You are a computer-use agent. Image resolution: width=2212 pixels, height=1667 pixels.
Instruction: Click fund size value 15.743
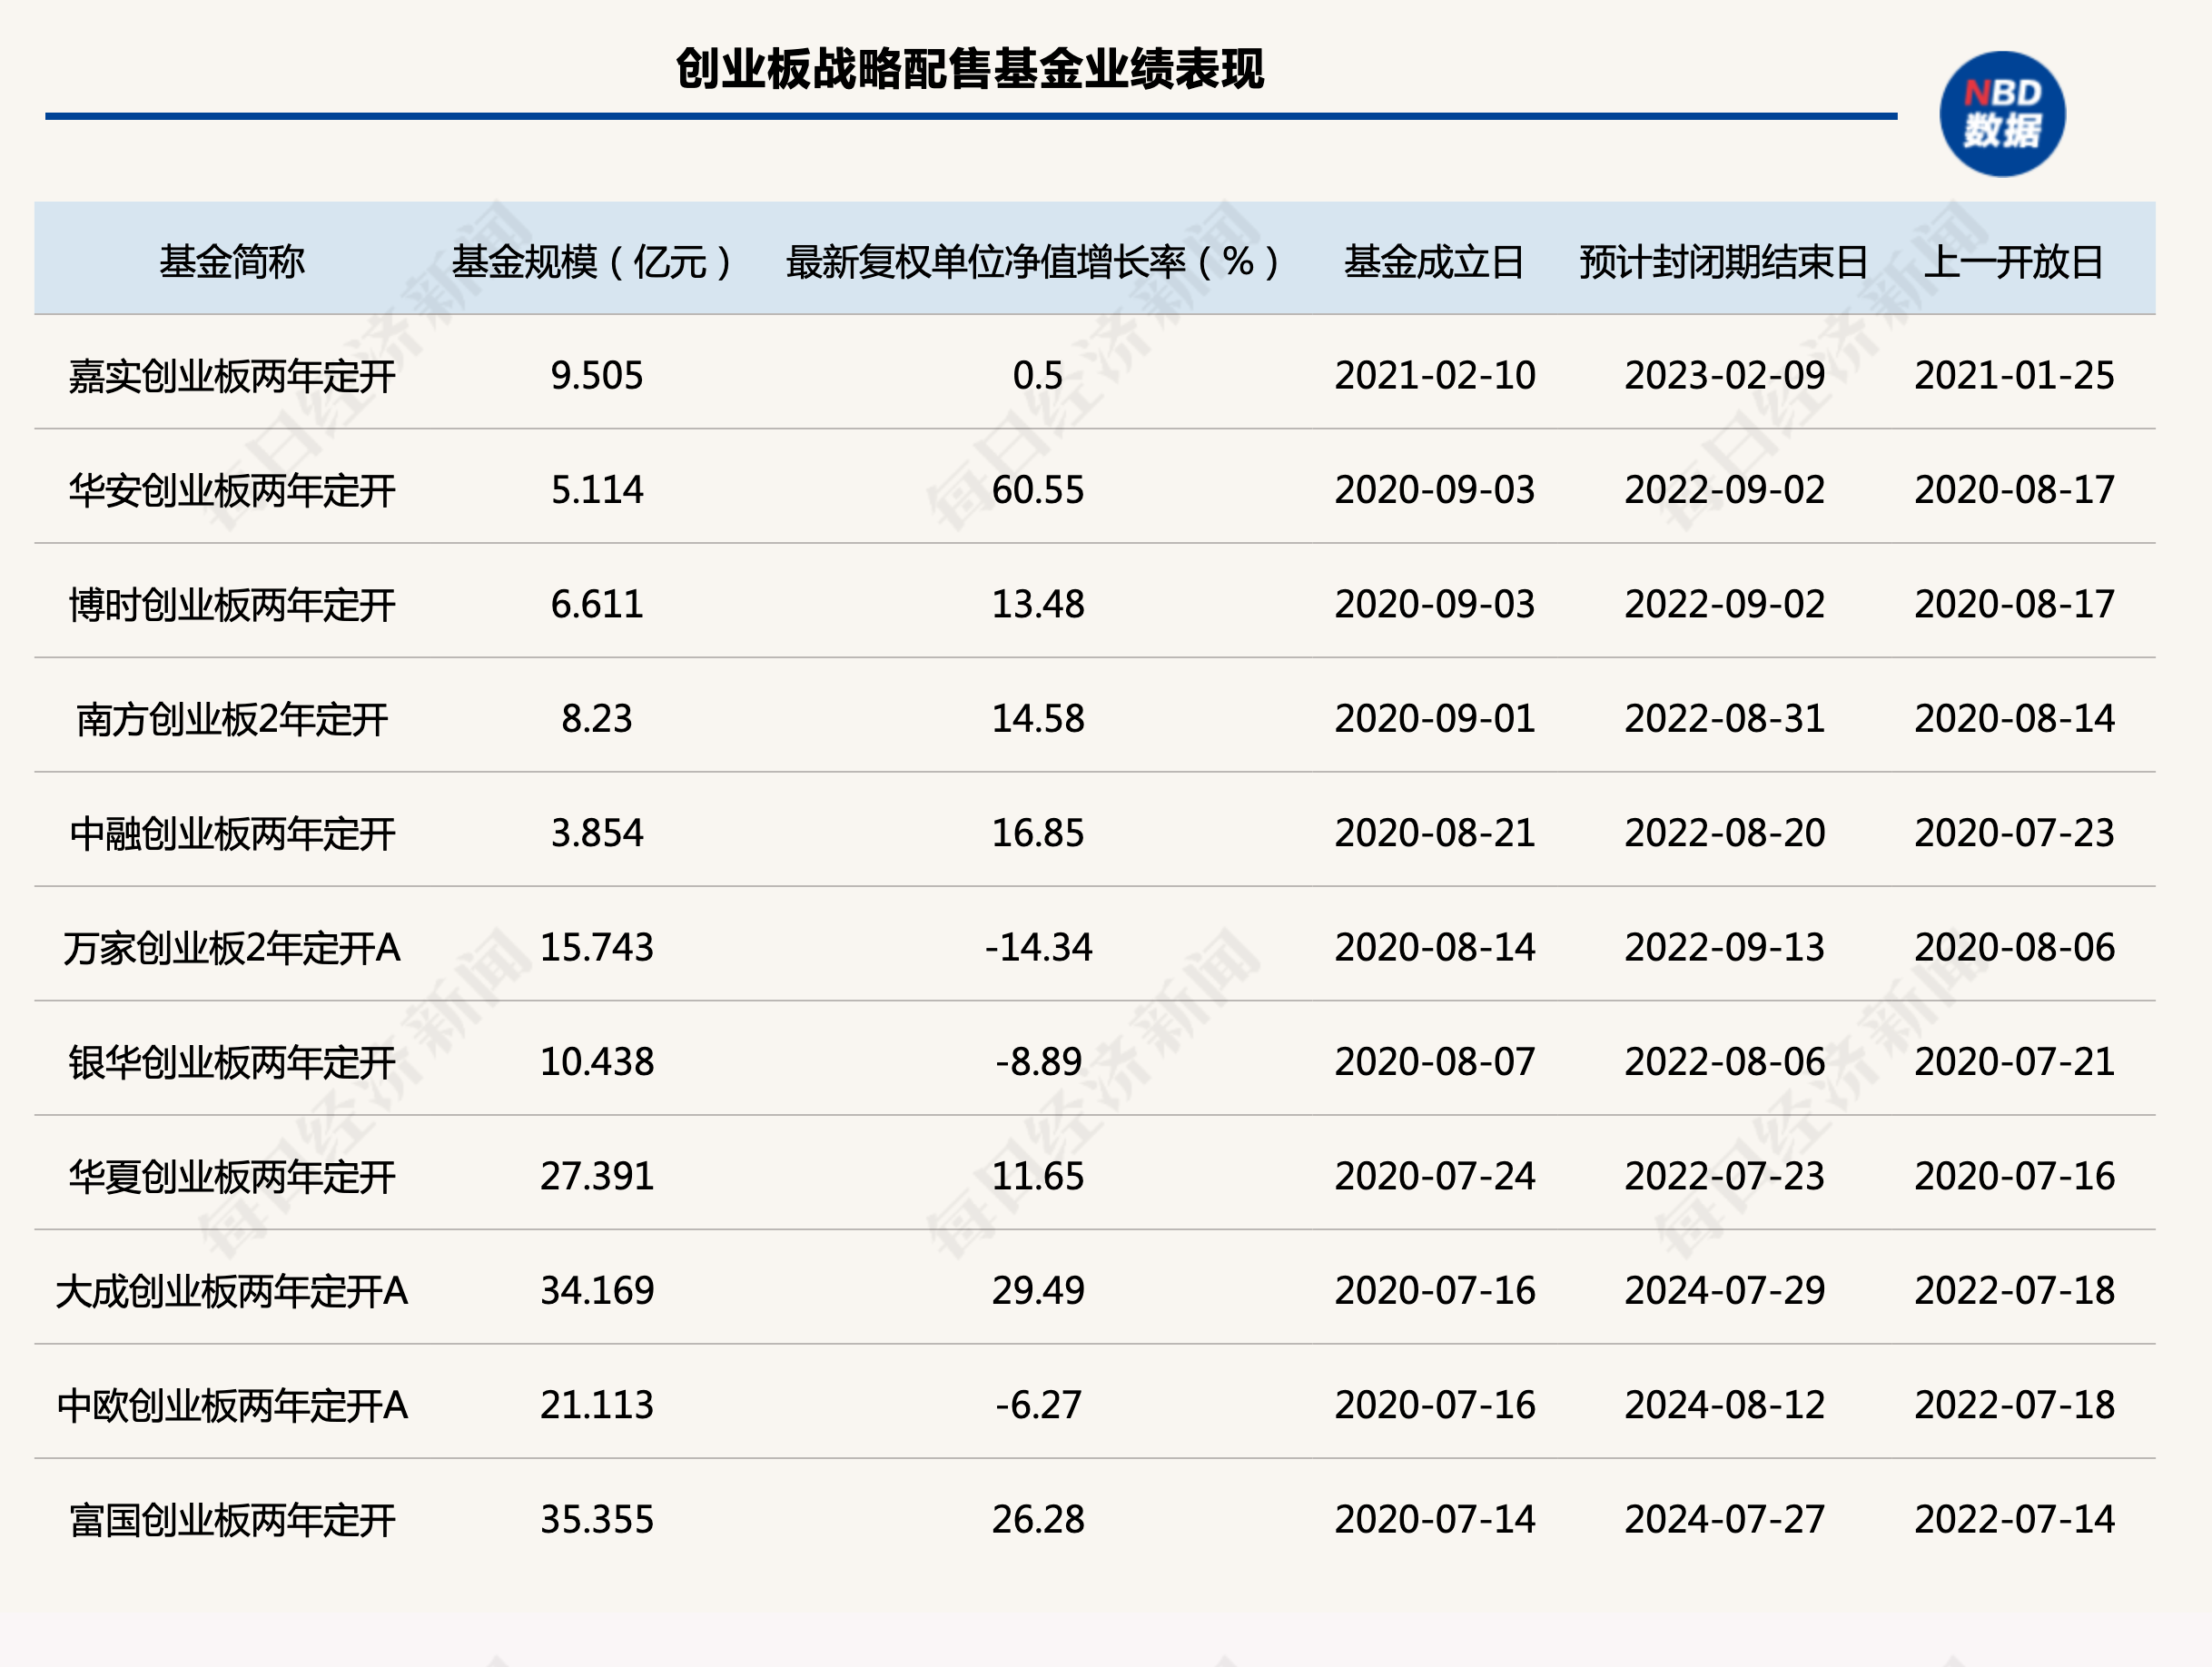click(597, 947)
